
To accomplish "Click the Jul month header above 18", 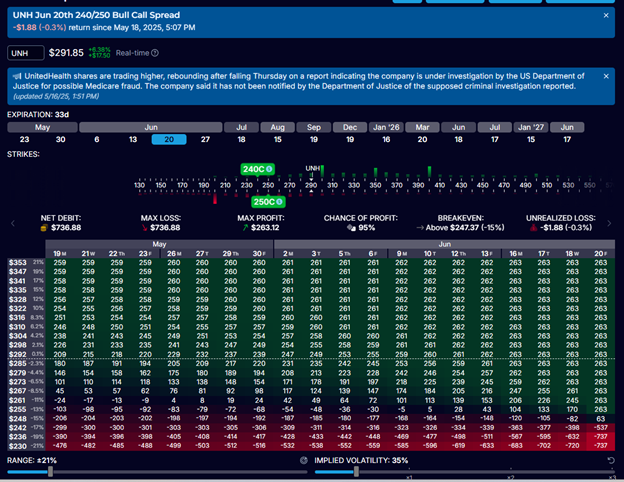I will (x=242, y=127).
